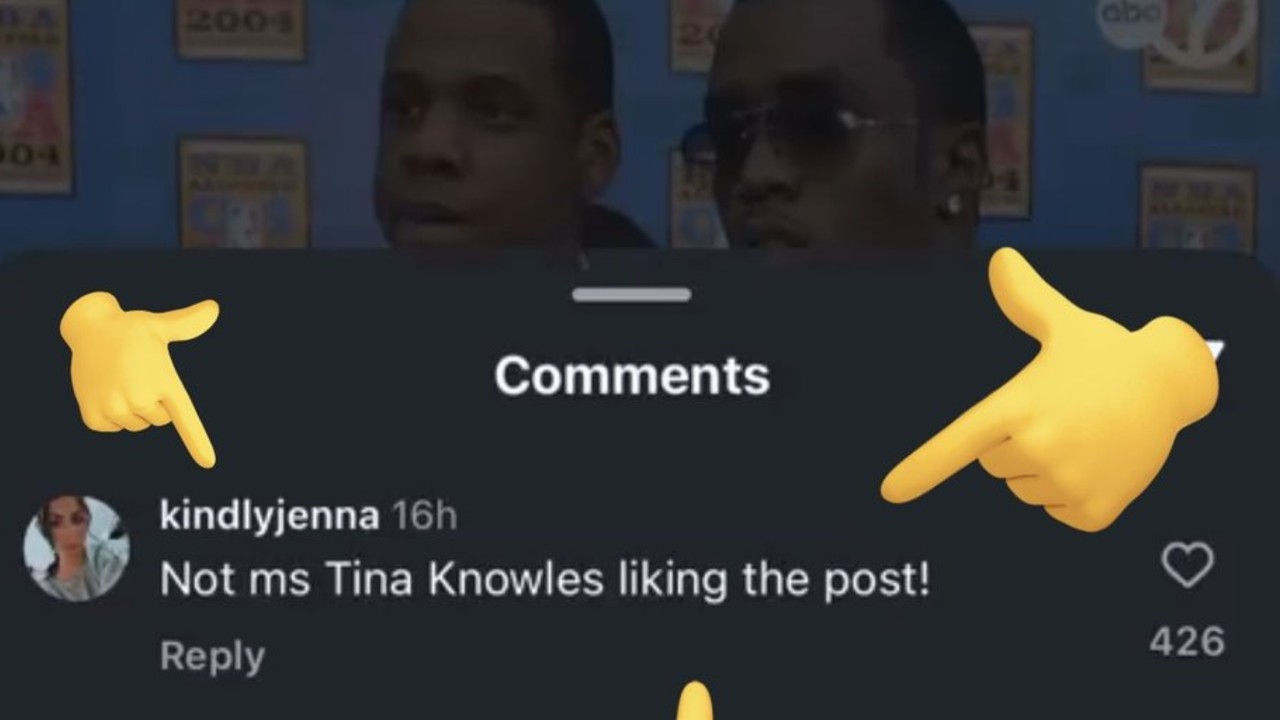Select the Comments header title
1280x720 pixels.
click(x=632, y=376)
